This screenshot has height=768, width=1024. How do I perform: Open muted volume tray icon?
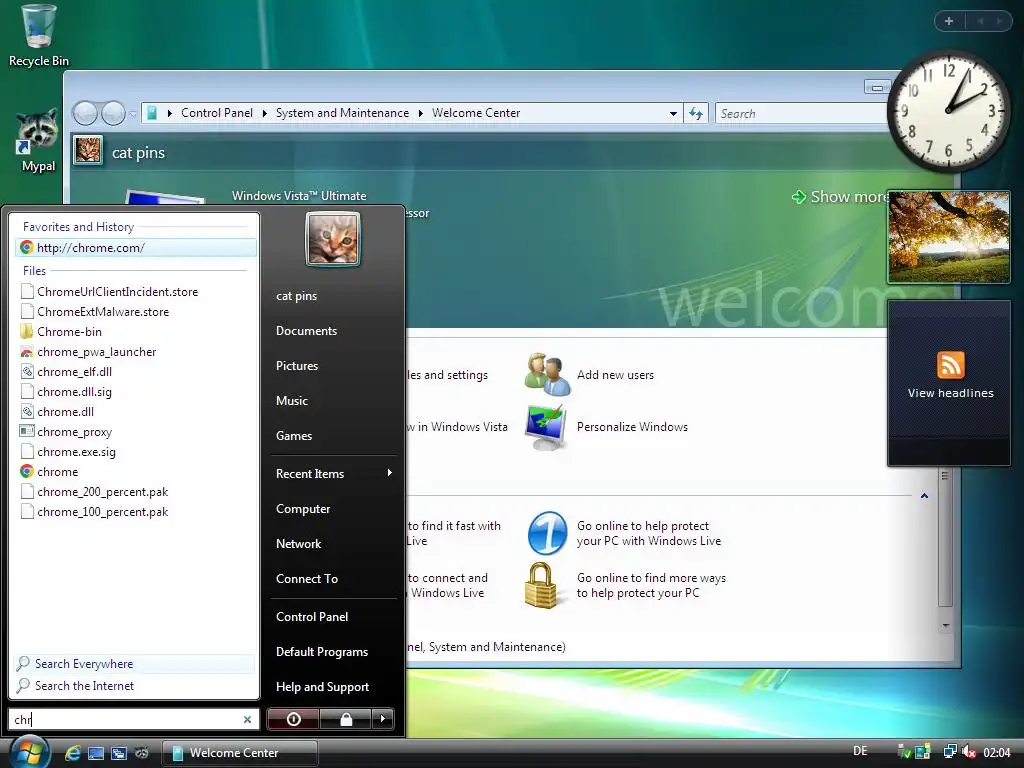[968, 752]
